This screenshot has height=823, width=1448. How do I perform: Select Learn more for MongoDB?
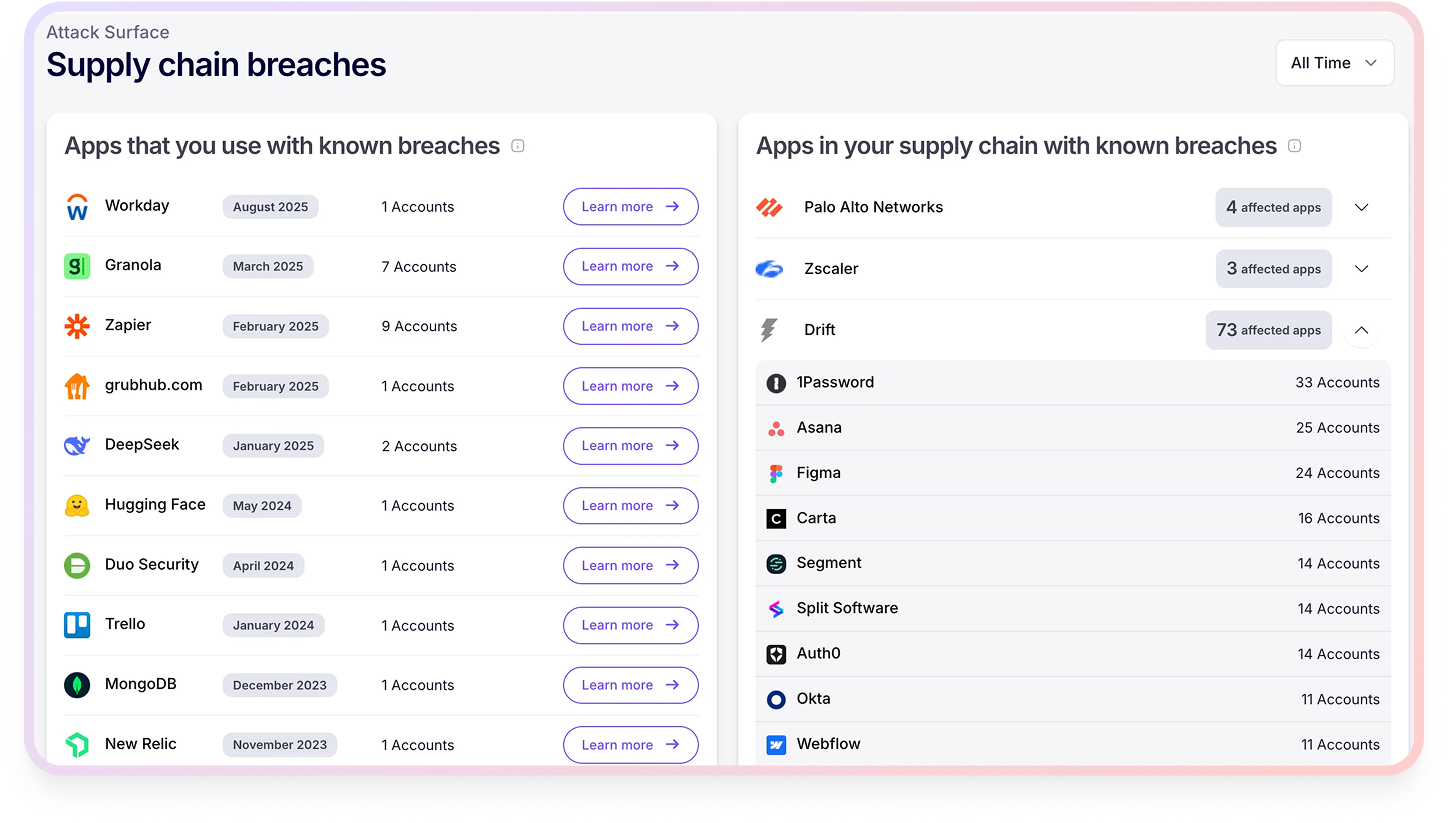631,685
